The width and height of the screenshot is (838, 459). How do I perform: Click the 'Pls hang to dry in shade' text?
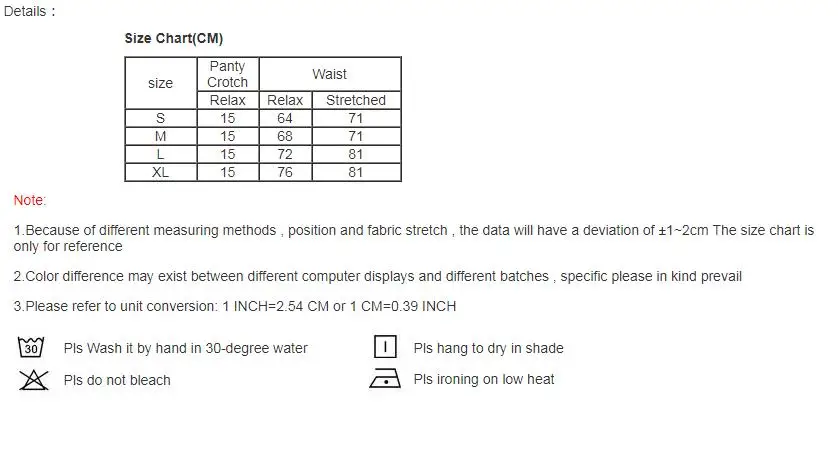488,348
